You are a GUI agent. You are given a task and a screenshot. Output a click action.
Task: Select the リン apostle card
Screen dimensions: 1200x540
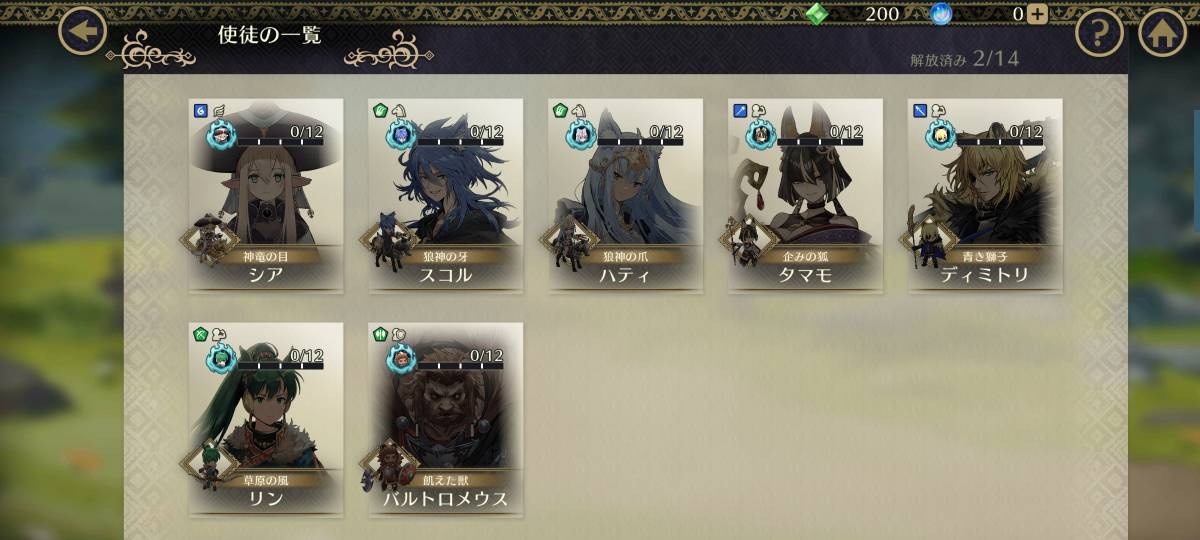point(266,419)
